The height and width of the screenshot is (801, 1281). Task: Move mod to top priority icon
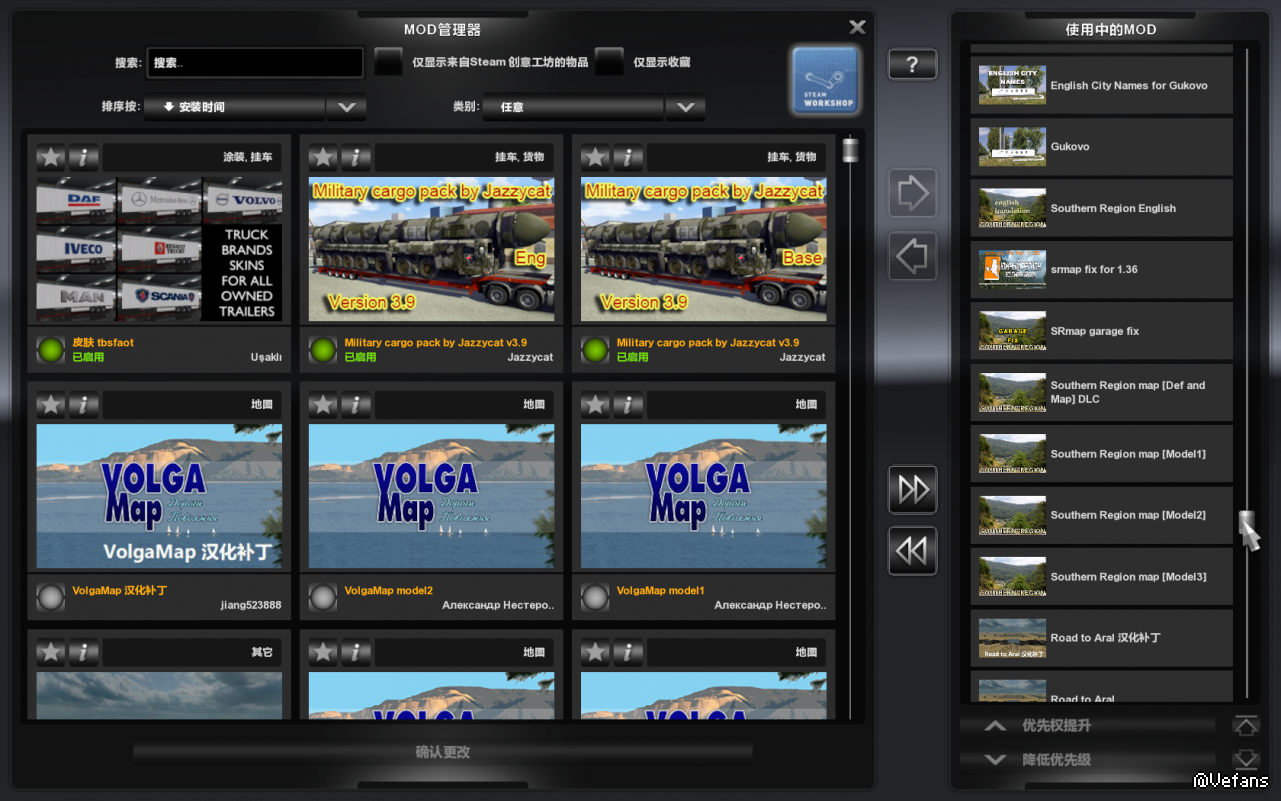(x=1245, y=726)
